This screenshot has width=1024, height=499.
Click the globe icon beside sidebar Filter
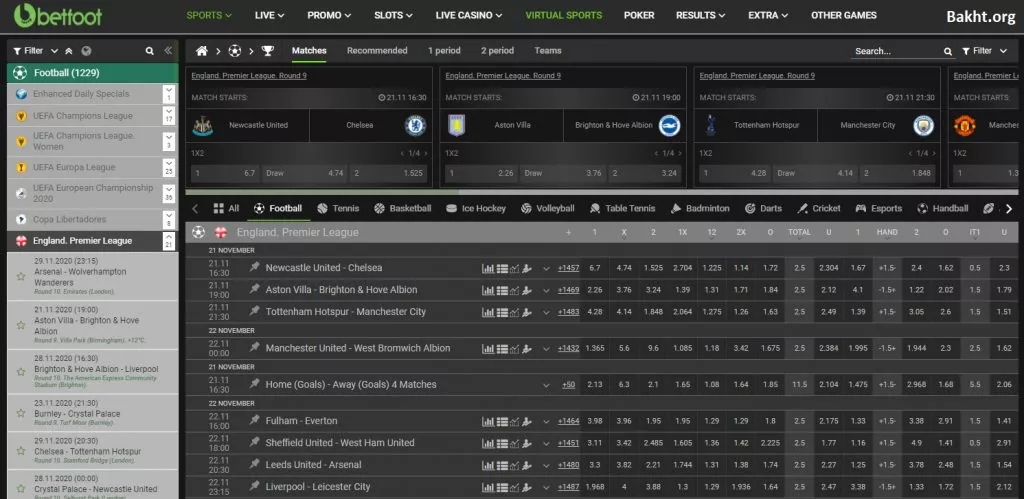[x=85, y=51]
